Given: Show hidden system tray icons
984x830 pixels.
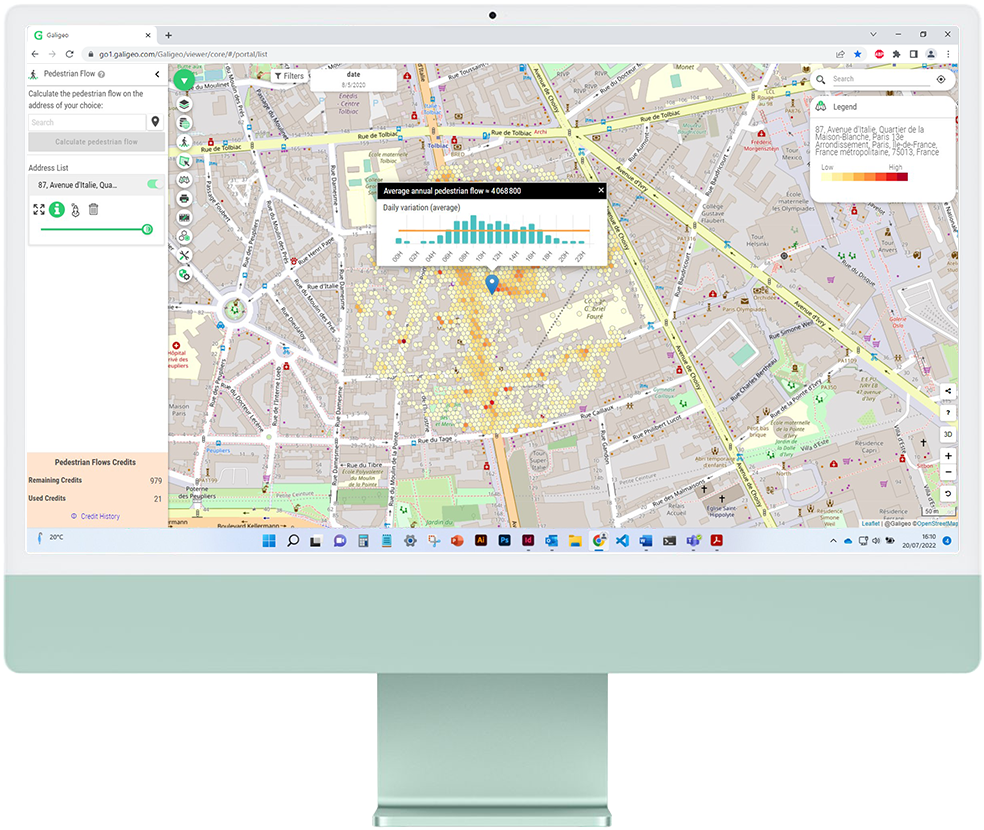Looking at the screenshot, I should tap(833, 541).
